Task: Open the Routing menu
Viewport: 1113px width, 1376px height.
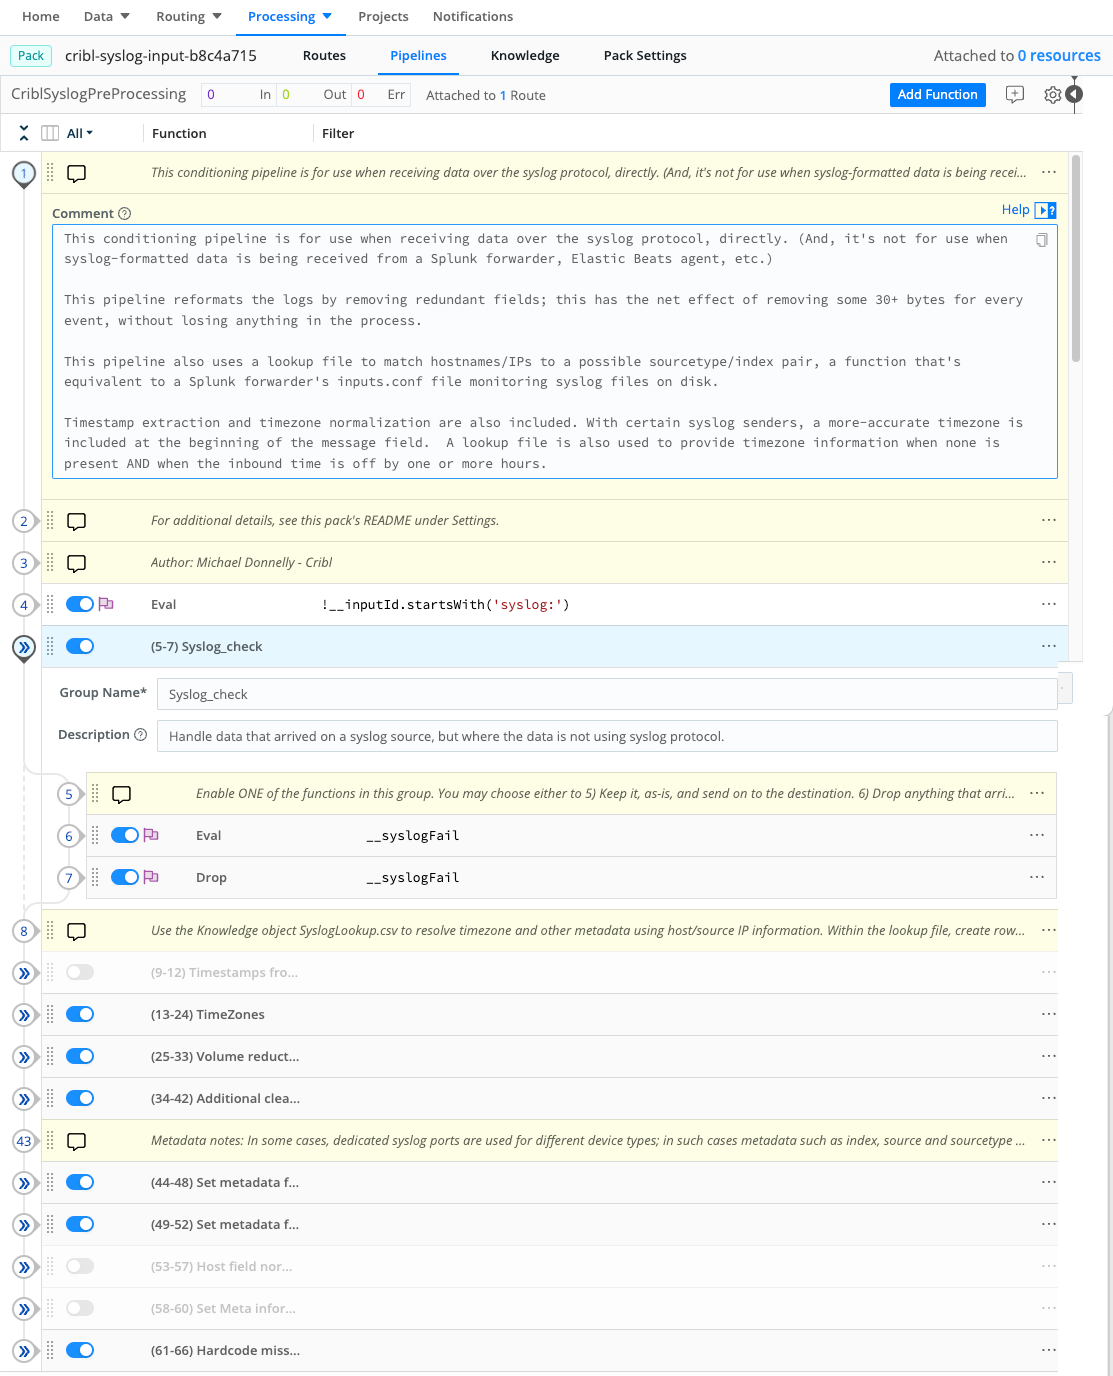Action: (x=188, y=16)
